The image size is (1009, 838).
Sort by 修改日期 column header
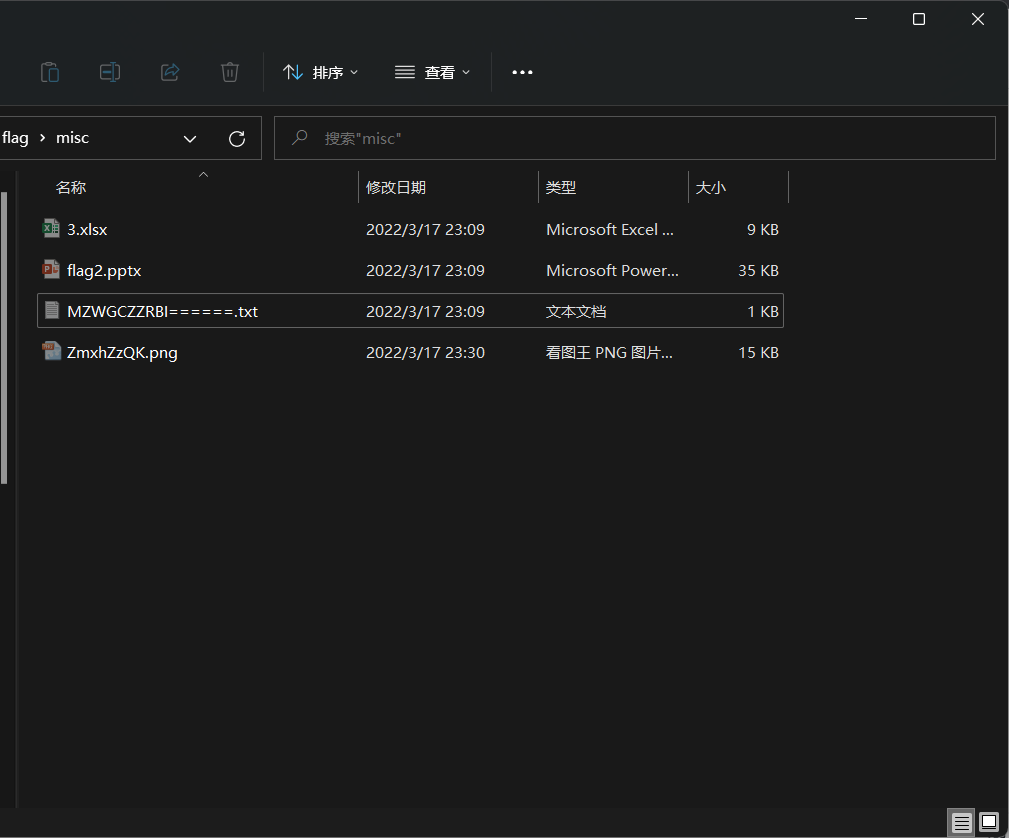[396, 187]
